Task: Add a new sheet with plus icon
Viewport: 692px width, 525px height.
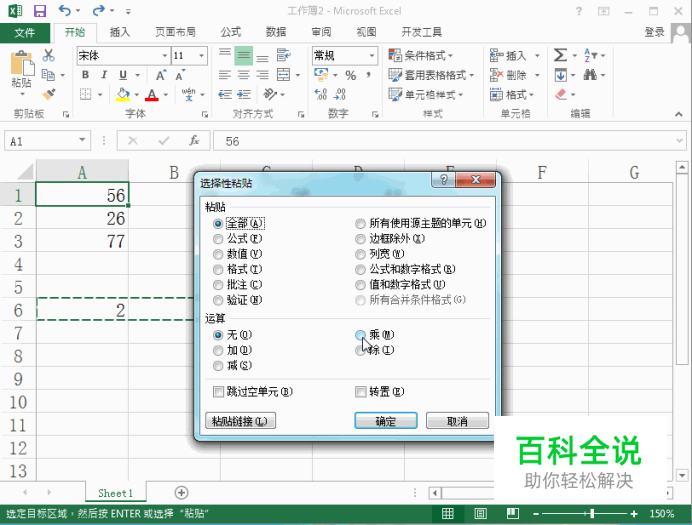Action: coord(181,492)
